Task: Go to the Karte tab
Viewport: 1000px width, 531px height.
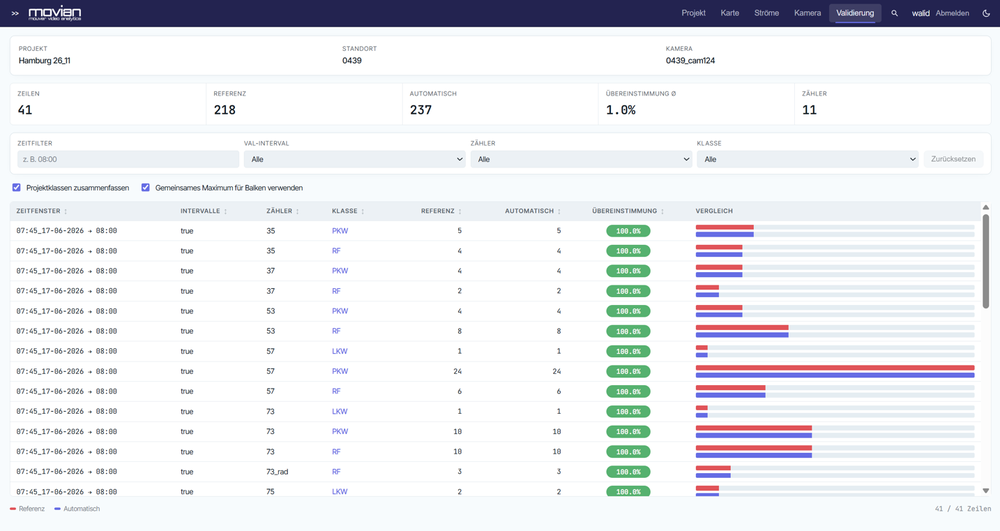Action: (730, 13)
